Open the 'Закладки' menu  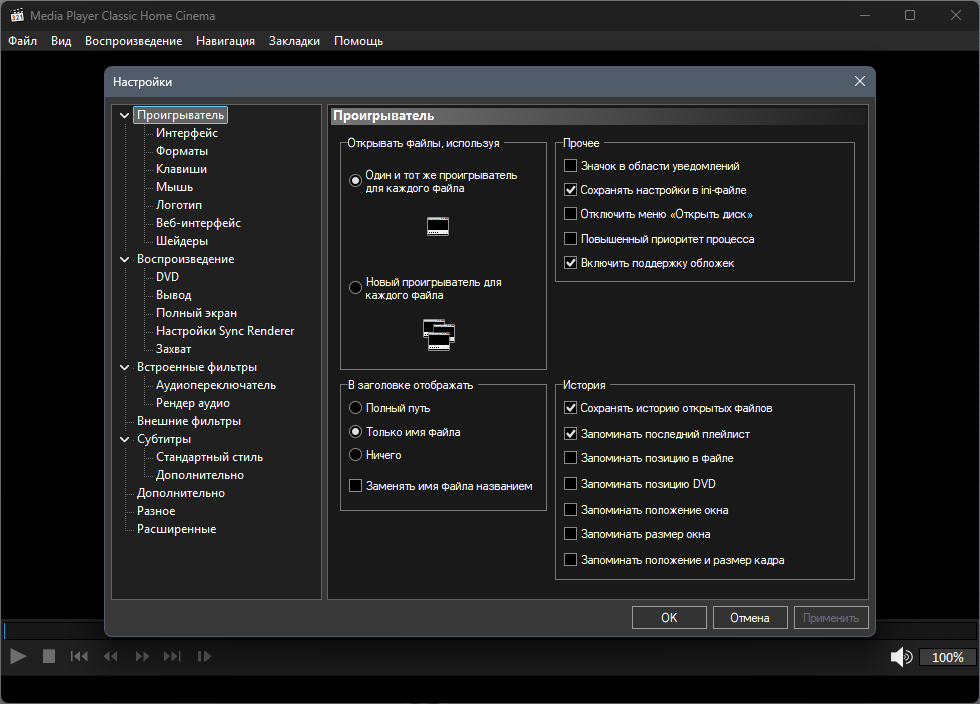[x=294, y=41]
